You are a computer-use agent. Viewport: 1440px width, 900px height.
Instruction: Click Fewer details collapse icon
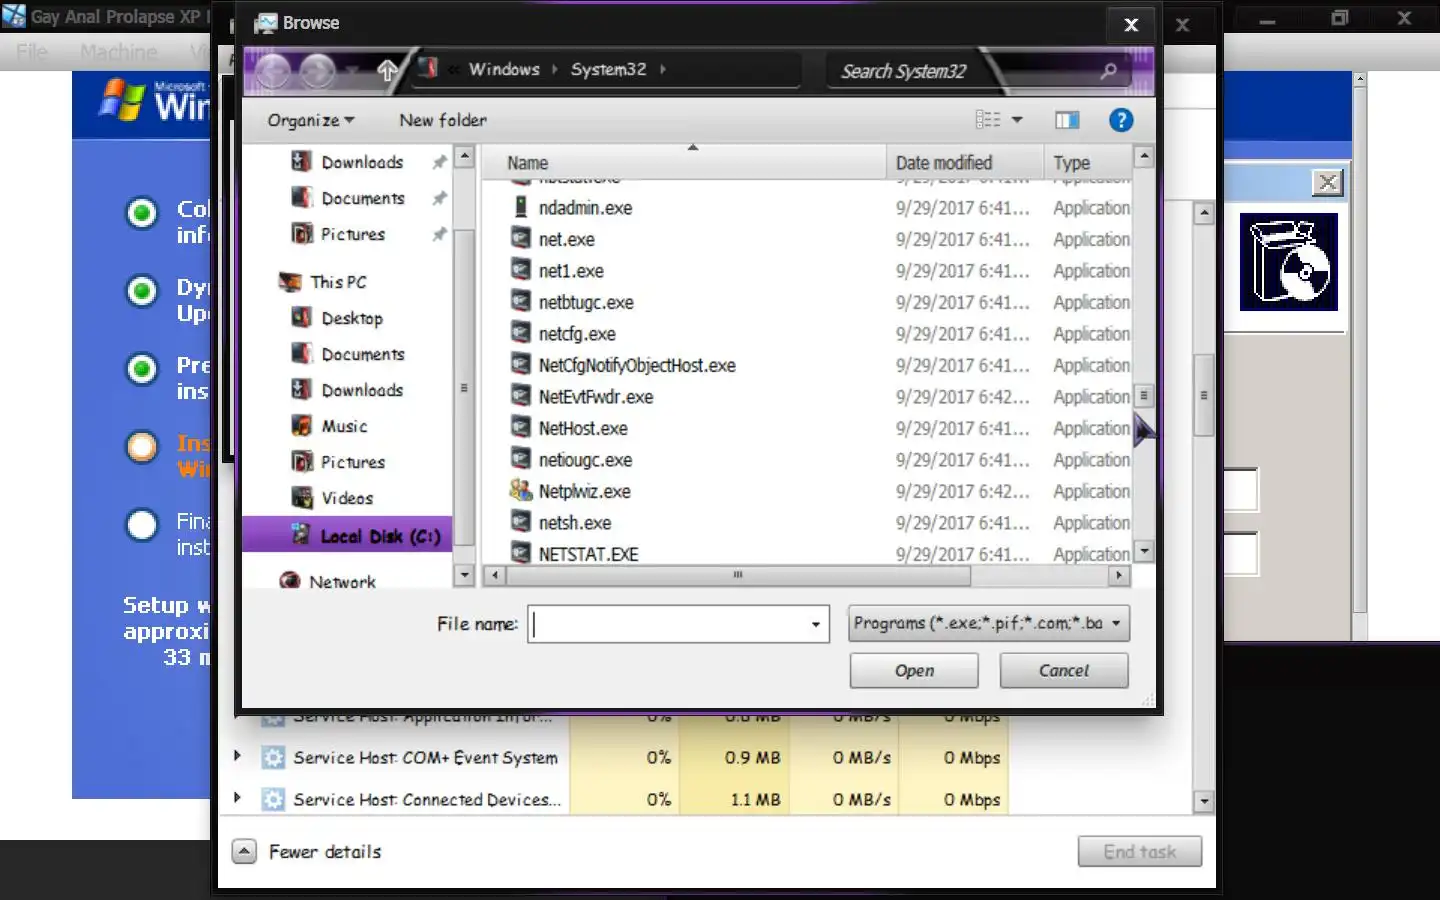click(x=244, y=851)
